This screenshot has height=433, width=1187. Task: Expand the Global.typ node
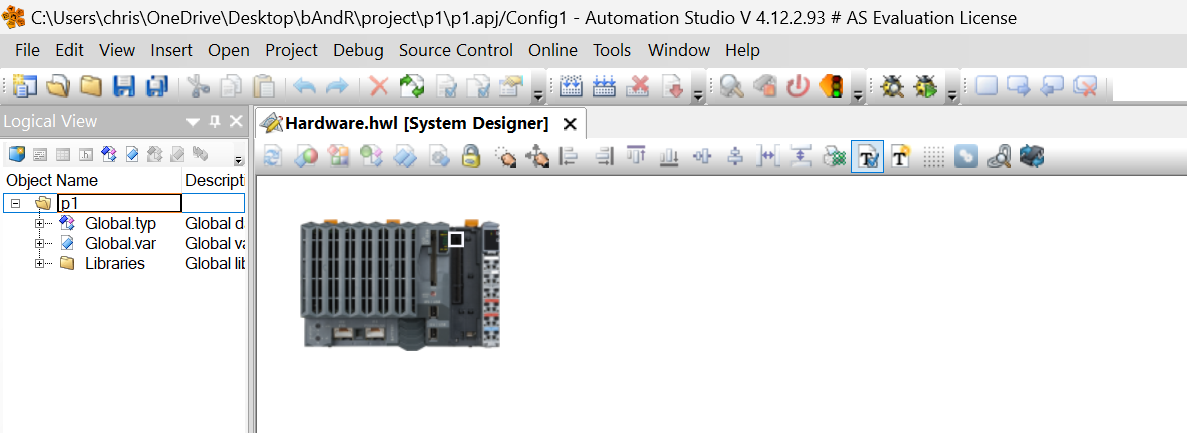coord(39,223)
